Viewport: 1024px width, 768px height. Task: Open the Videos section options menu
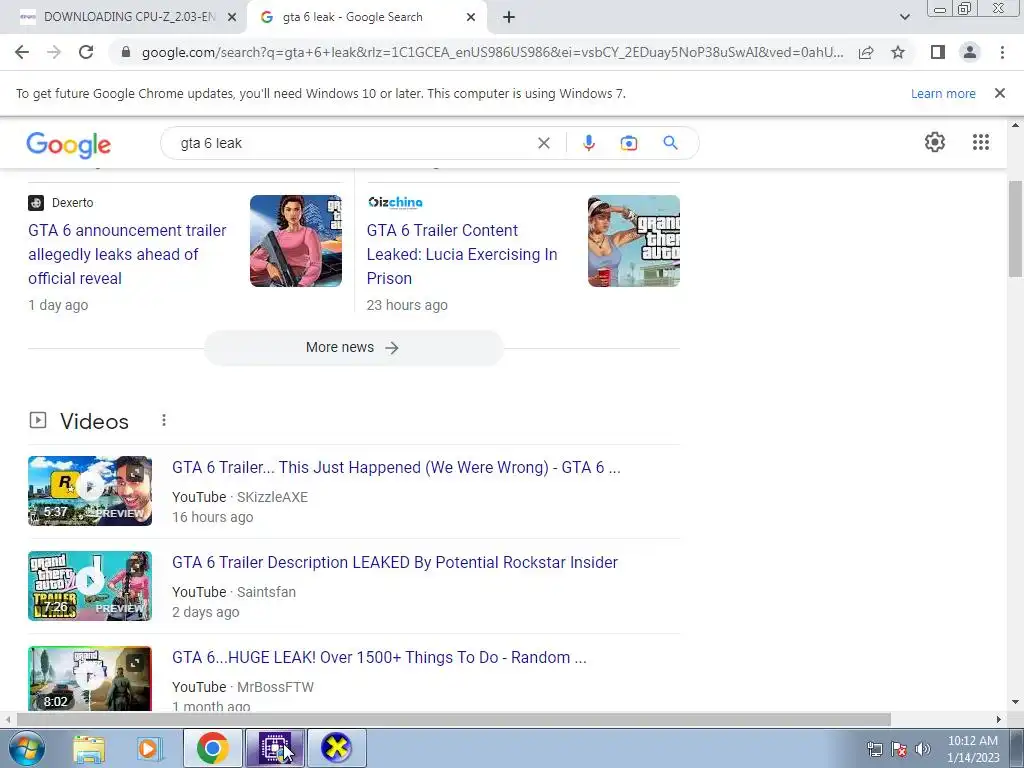tap(164, 421)
